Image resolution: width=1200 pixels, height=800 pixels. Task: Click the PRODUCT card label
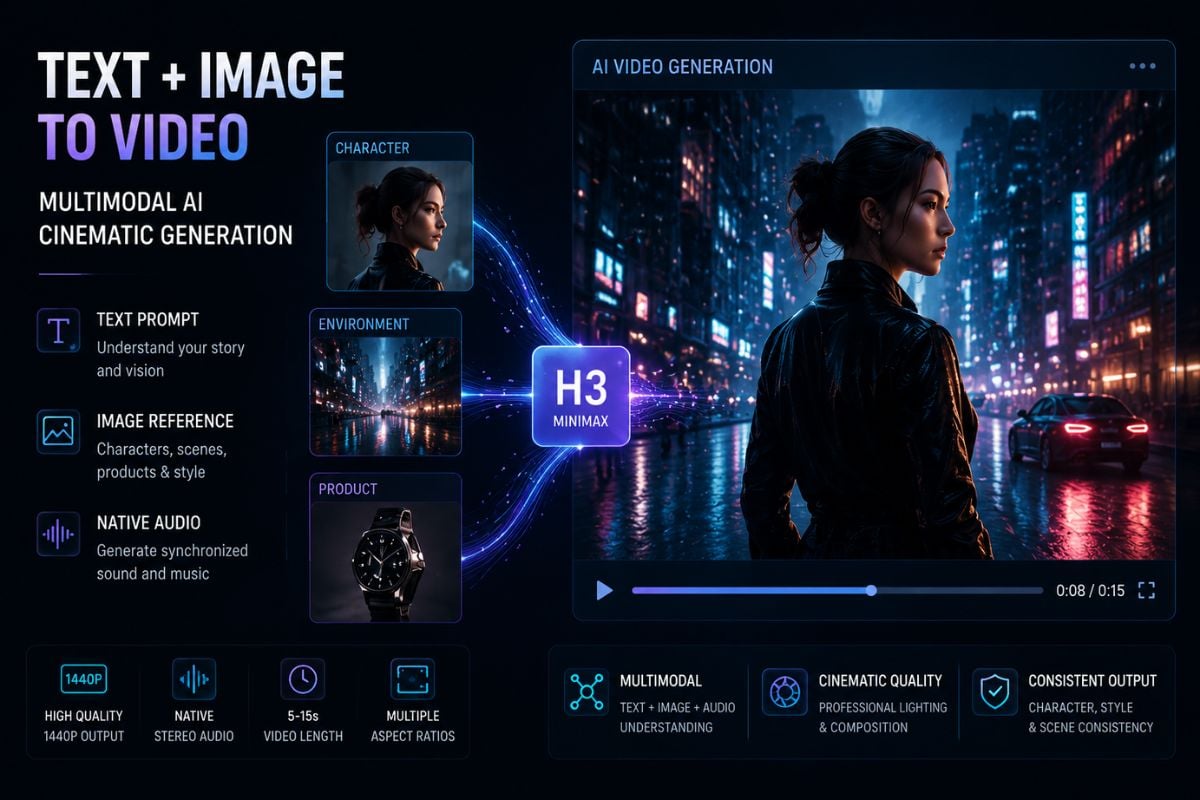(x=348, y=489)
